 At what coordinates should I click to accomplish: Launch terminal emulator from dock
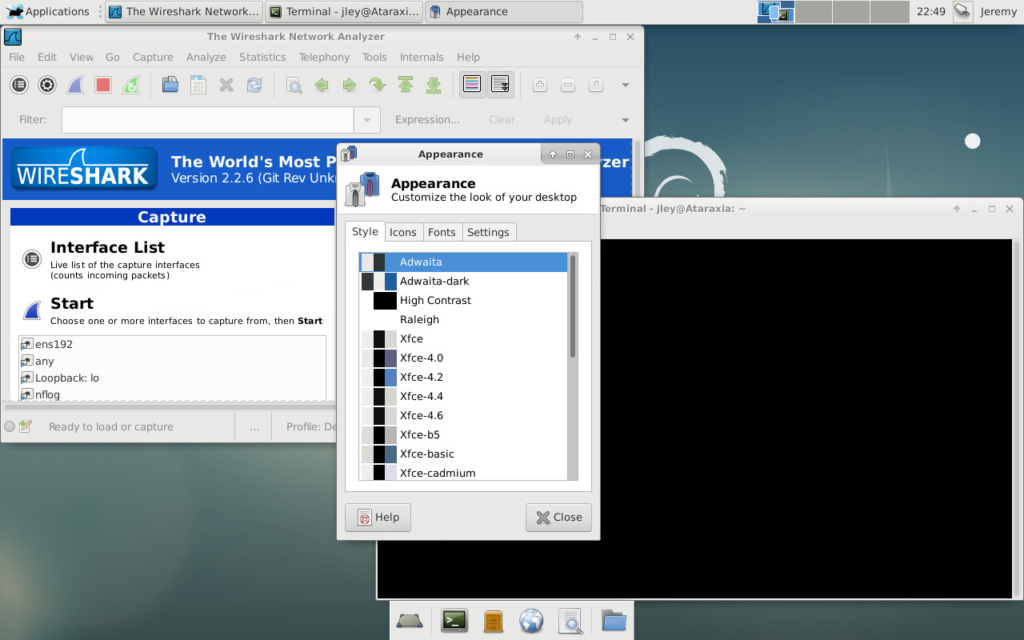pos(454,620)
